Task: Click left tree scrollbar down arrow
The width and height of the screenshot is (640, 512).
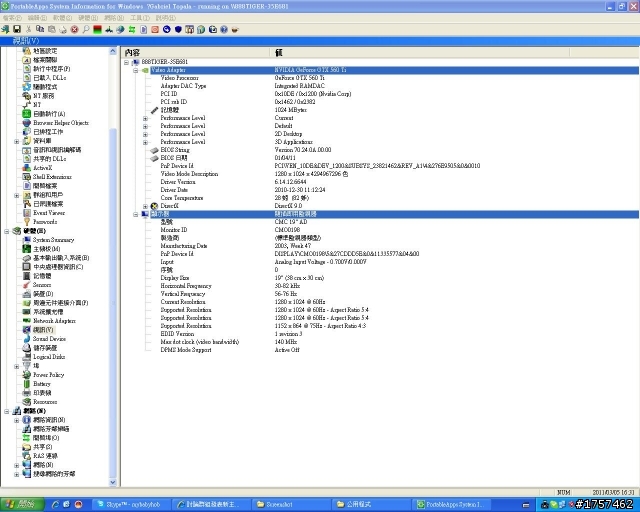Action: 113,482
